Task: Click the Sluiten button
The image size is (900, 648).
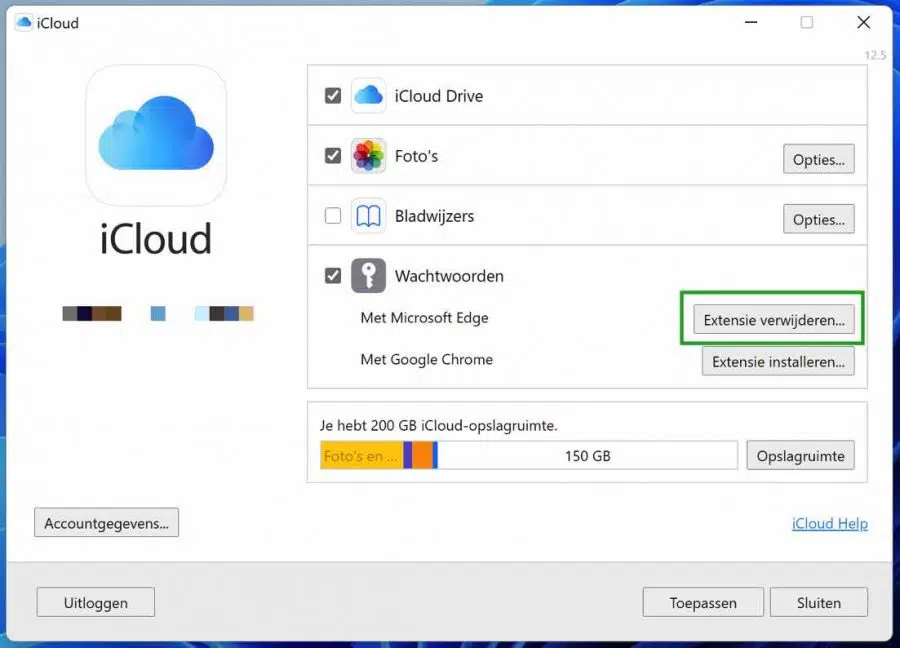Action: click(819, 603)
